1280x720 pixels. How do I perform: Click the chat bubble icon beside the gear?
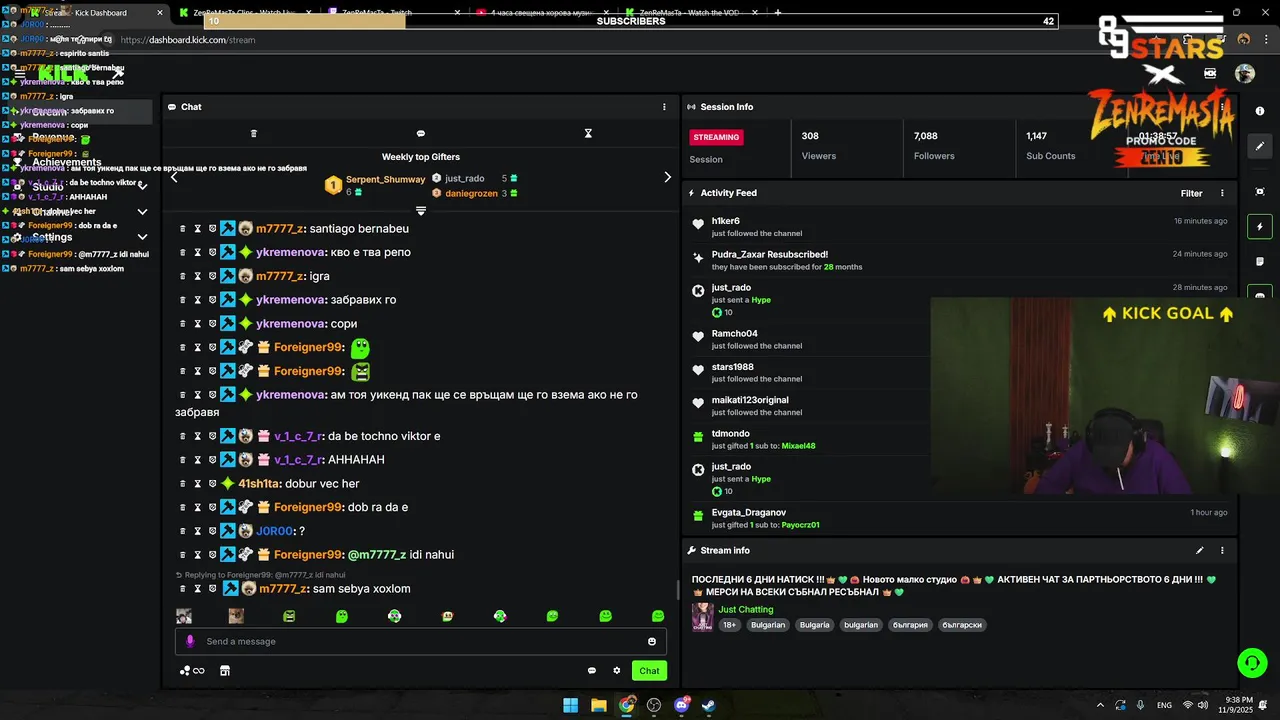592,671
